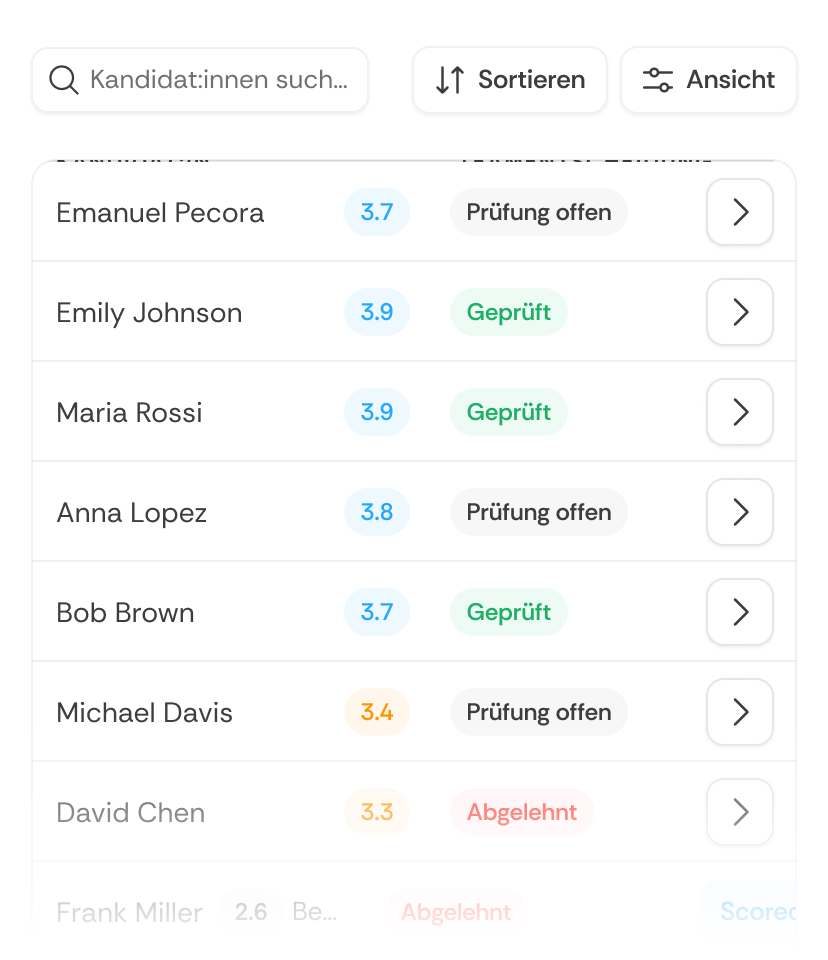The height and width of the screenshot is (960, 828).
Task: Click Emily Johnson's Geprüft status badge
Action: tap(508, 312)
